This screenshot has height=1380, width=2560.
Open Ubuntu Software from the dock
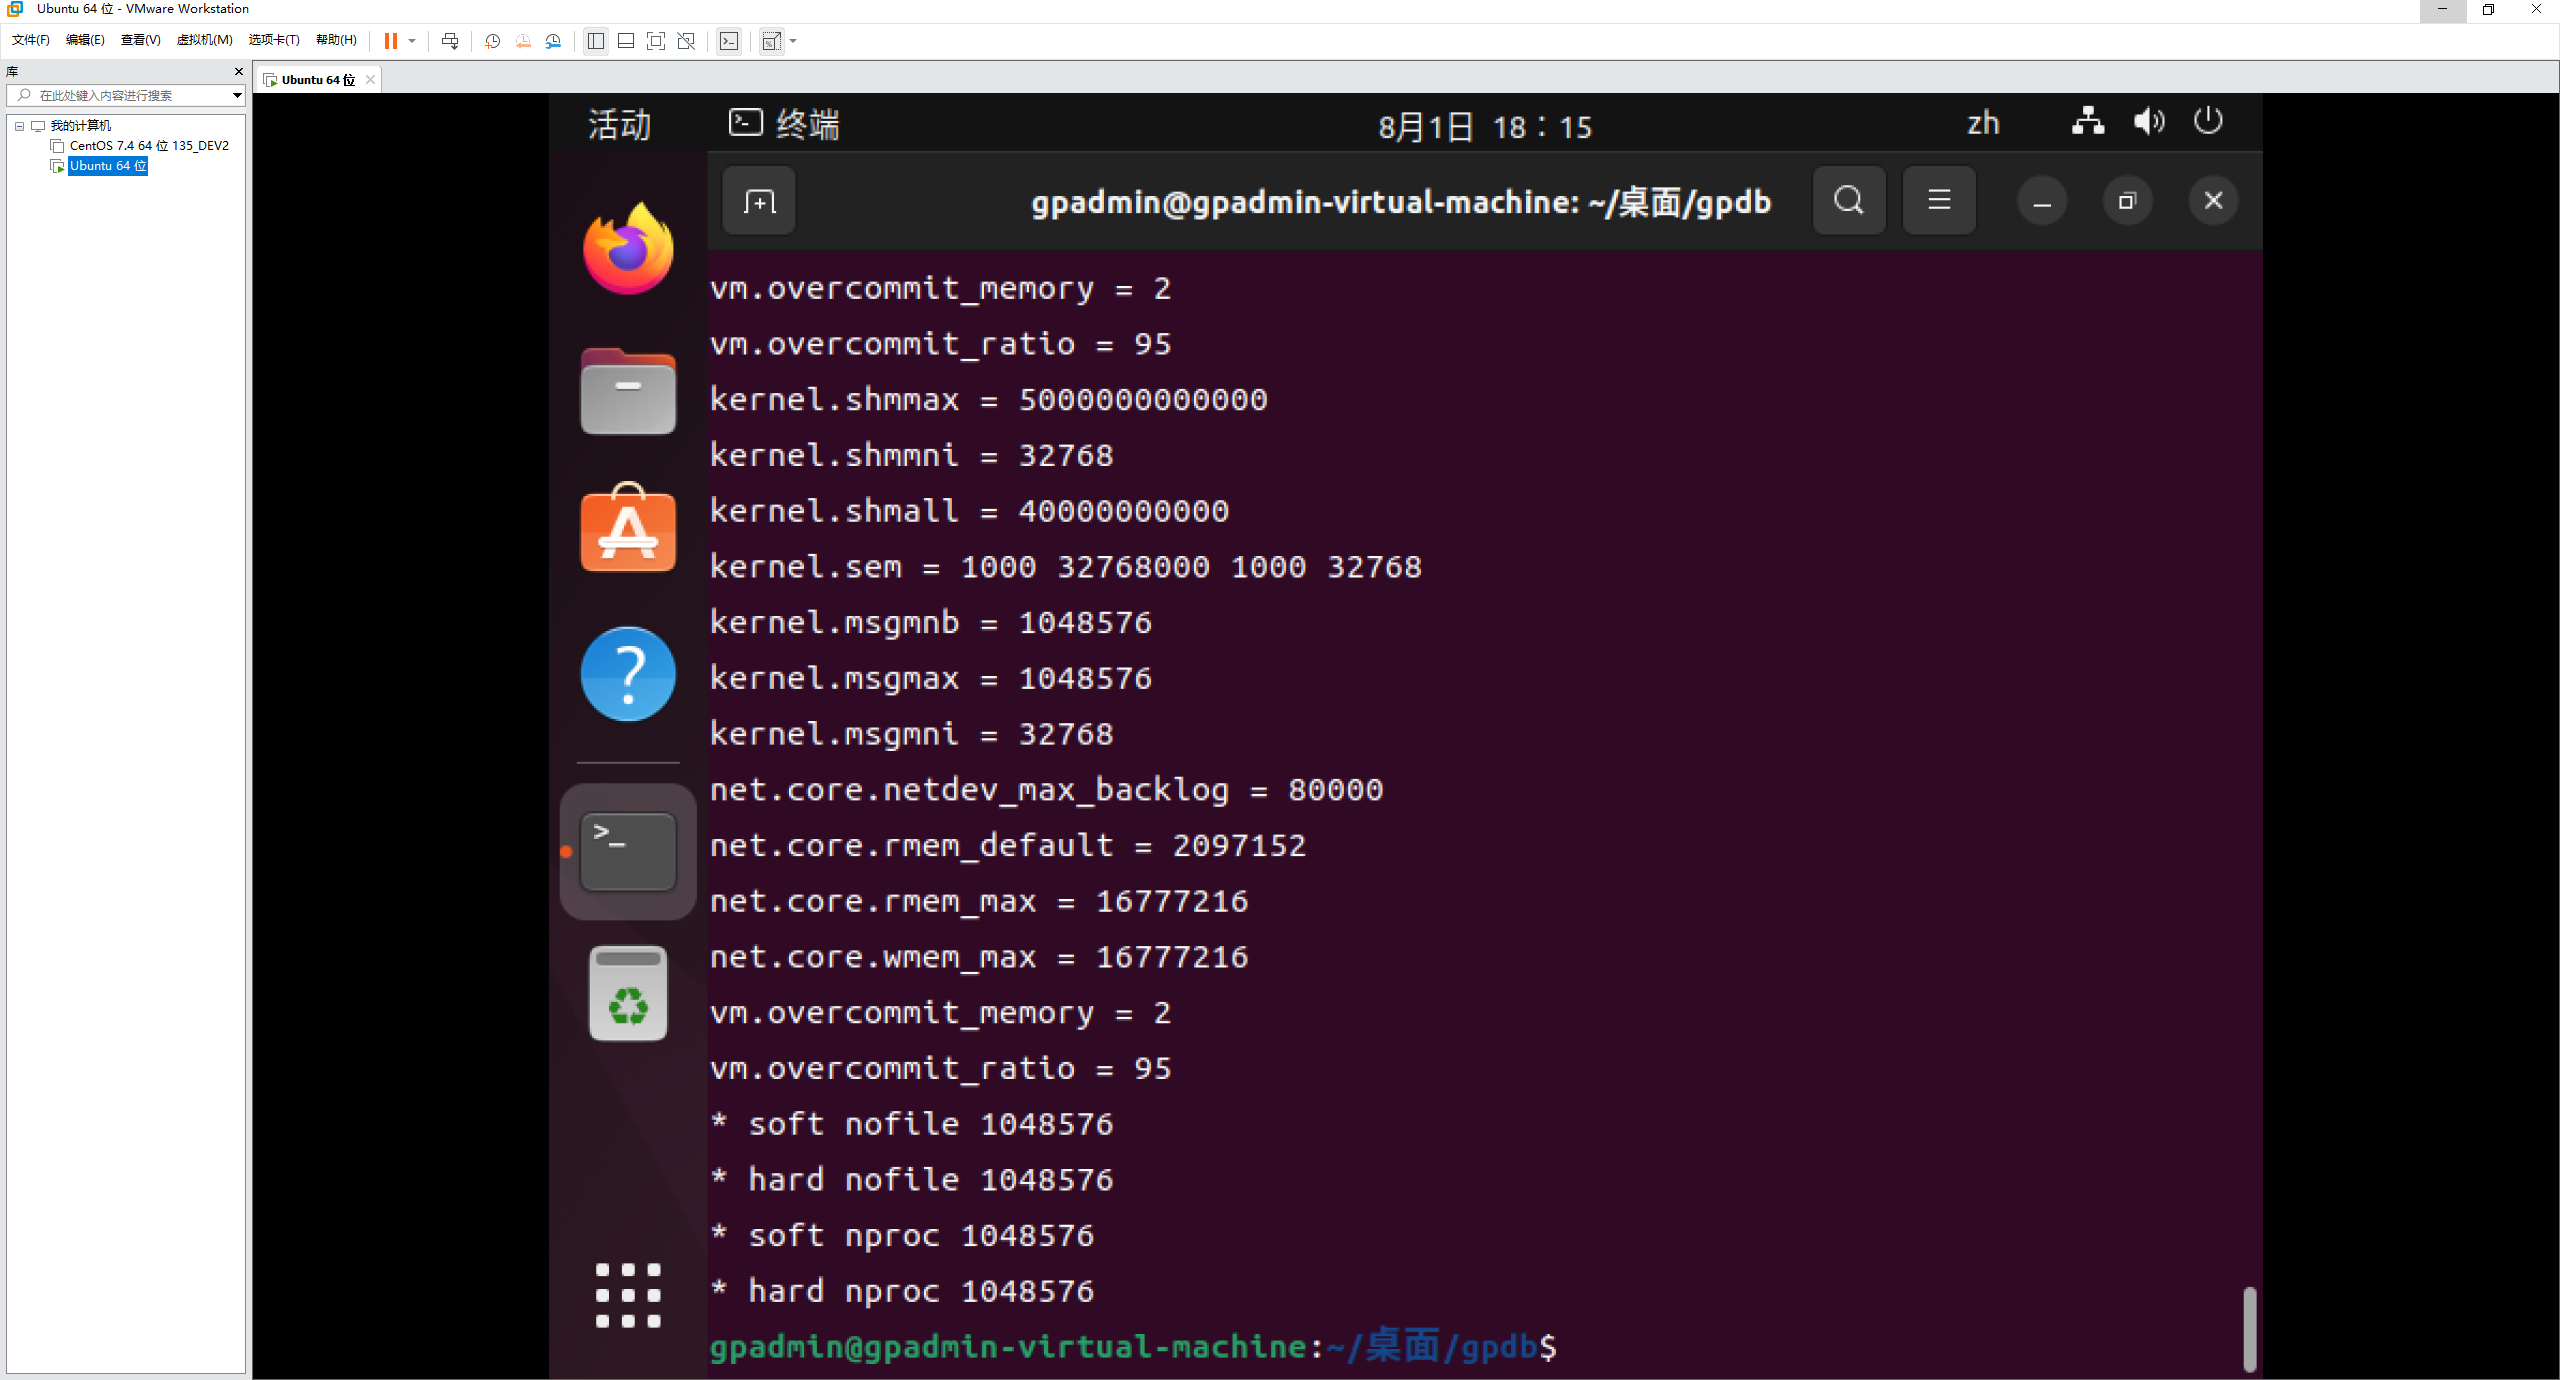point(628,528)
